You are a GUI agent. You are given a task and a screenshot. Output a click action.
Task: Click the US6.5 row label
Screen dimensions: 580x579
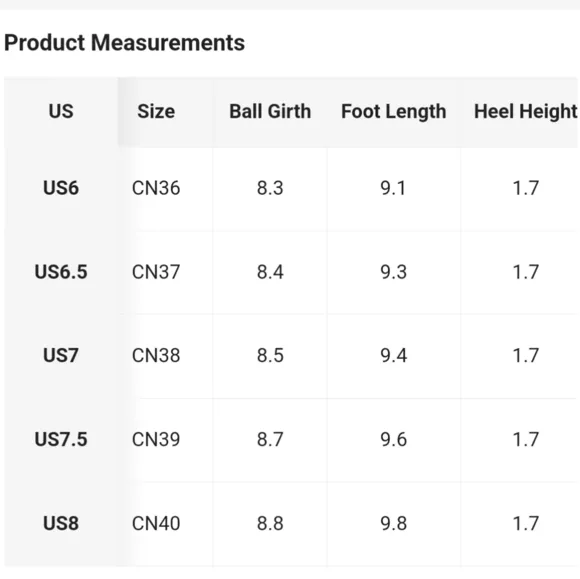click(61, 272)
